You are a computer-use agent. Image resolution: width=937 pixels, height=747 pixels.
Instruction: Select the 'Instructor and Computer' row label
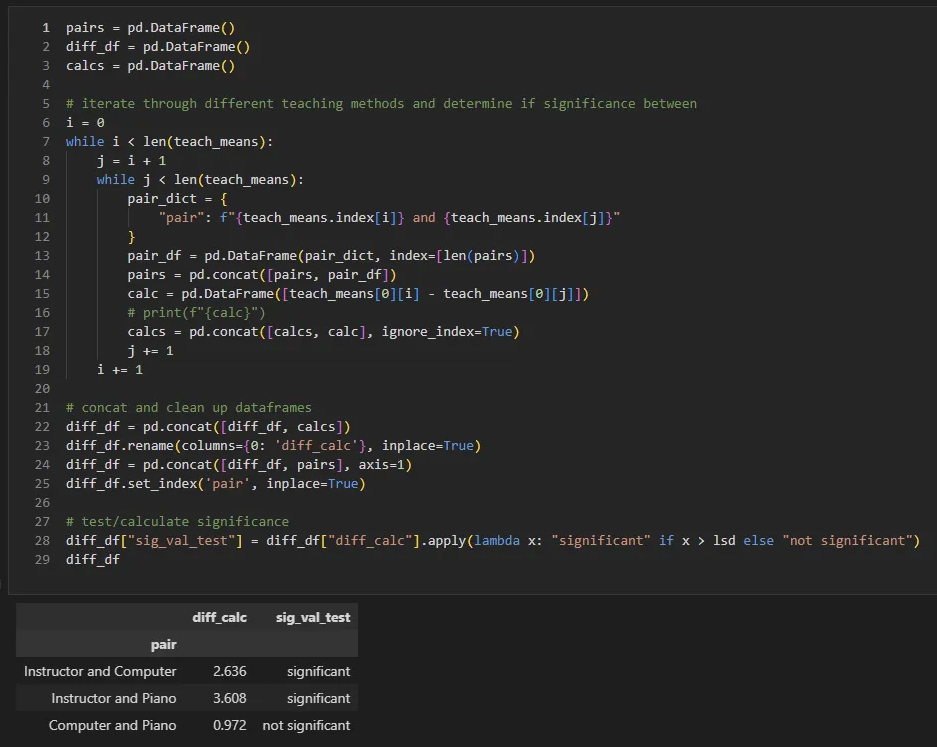100,671
